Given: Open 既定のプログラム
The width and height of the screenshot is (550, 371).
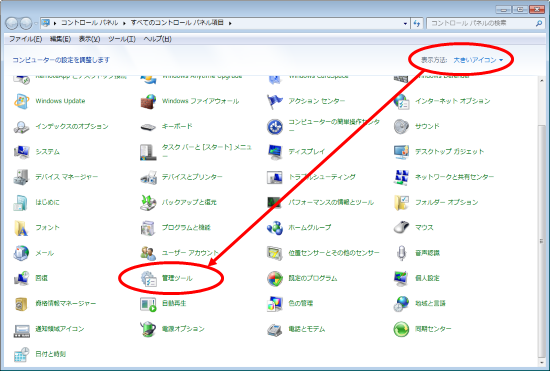Looking at the screenshot, I should (x=302, y=278).
